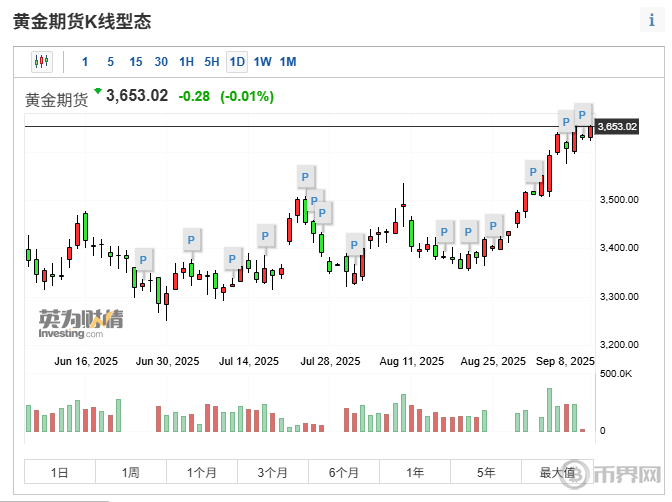This screenshot has width=672, height=502.
Task: Click the tallest green volume bar
Action: coord(550,411)
